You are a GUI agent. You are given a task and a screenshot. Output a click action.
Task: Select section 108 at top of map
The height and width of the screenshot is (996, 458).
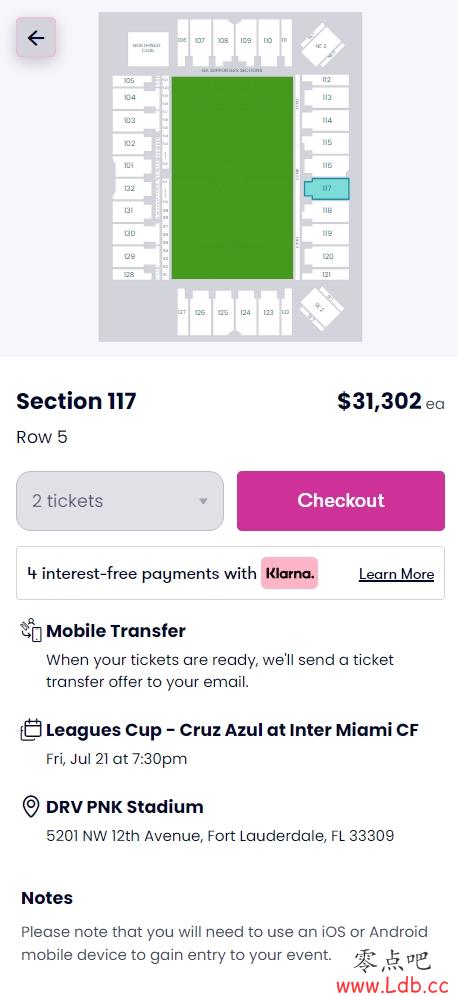(223, 41)
